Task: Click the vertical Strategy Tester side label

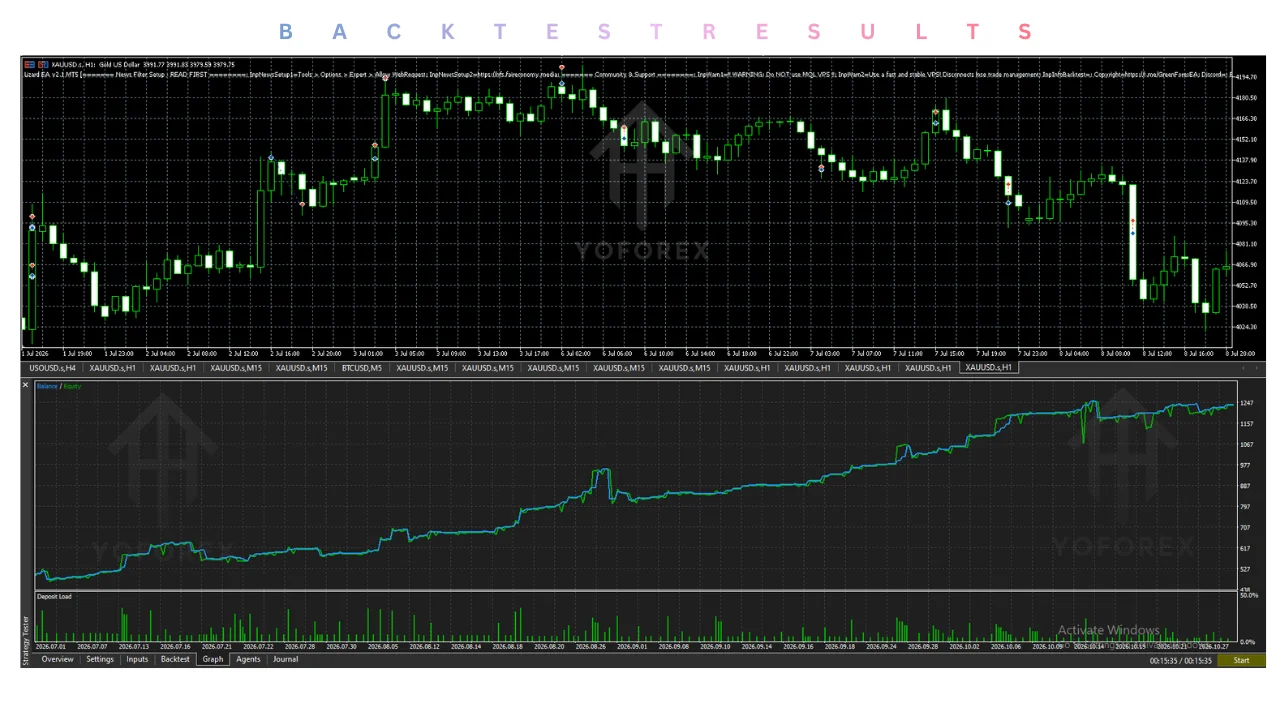Action: click(x=27, y=640)
